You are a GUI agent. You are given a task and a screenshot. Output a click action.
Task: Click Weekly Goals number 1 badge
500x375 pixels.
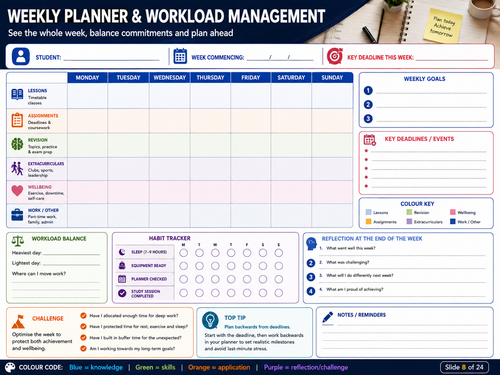coord(368,90)
